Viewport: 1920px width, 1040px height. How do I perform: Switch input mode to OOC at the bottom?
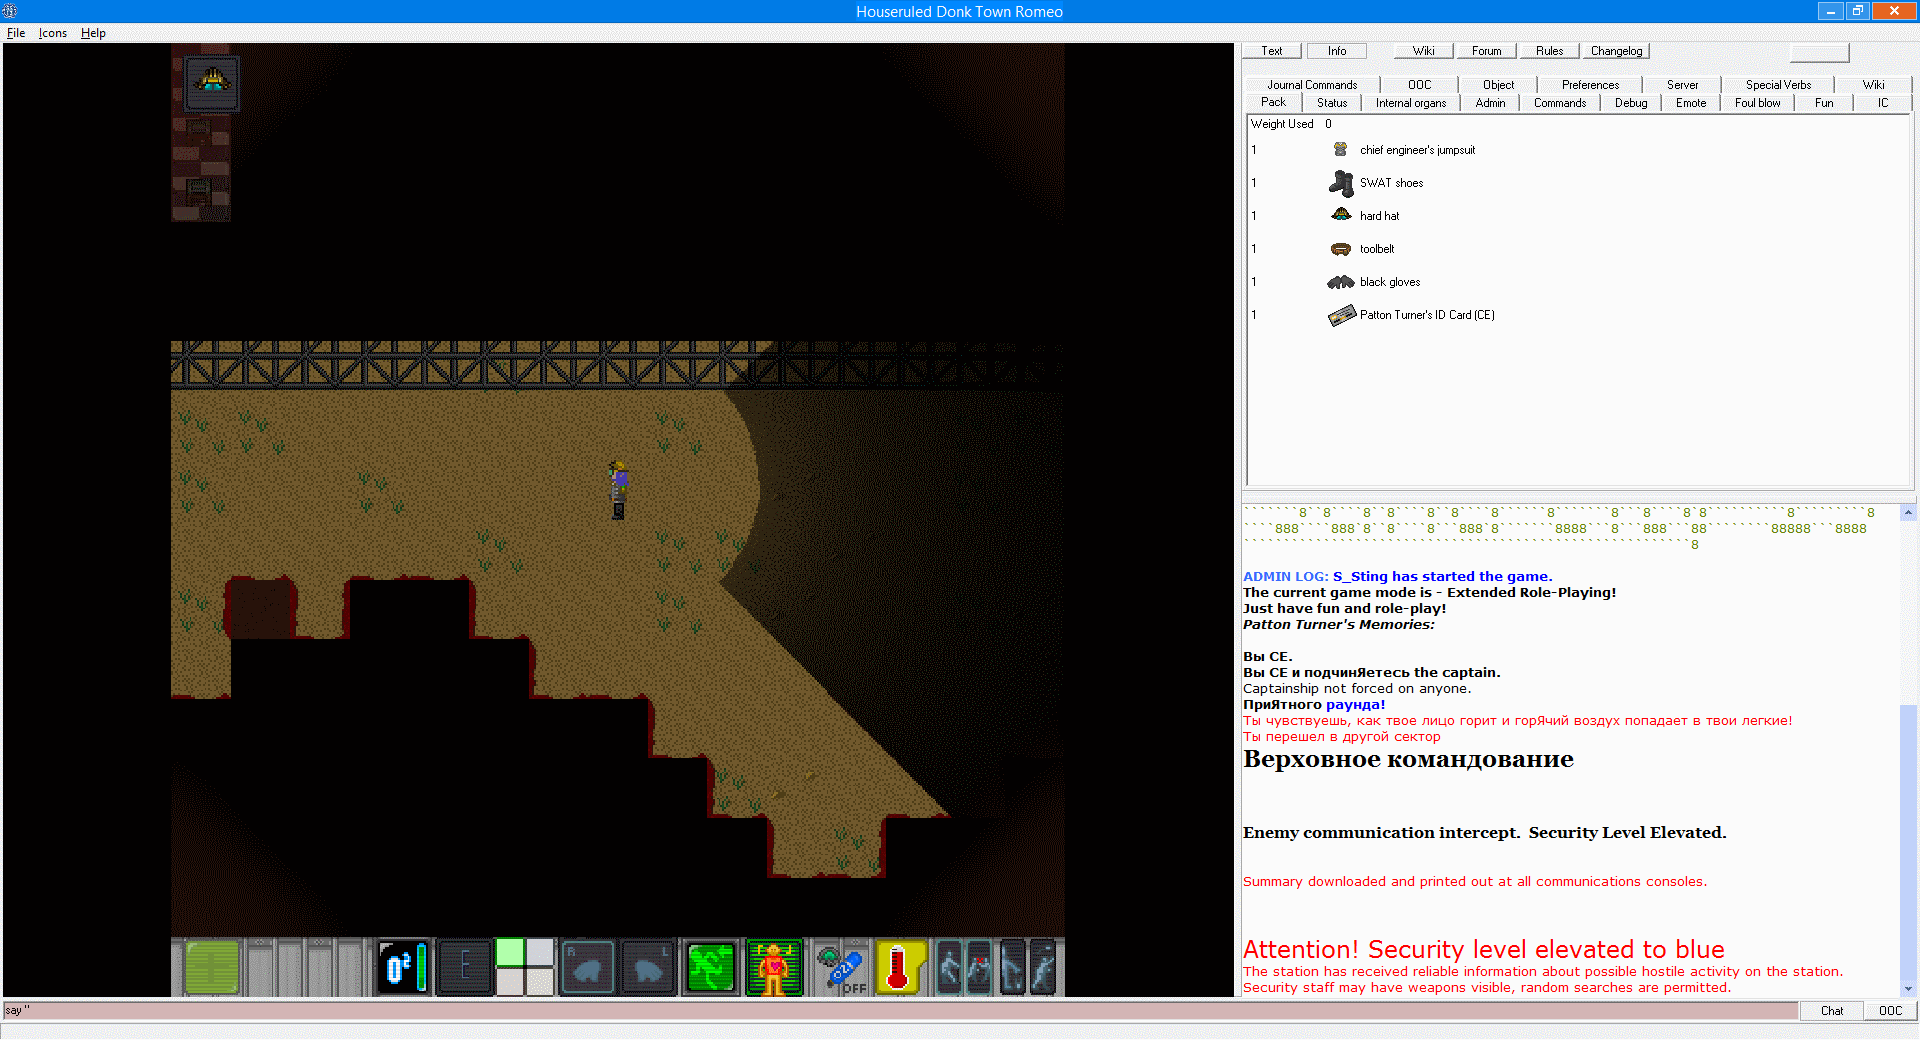pos(1890,1011)
